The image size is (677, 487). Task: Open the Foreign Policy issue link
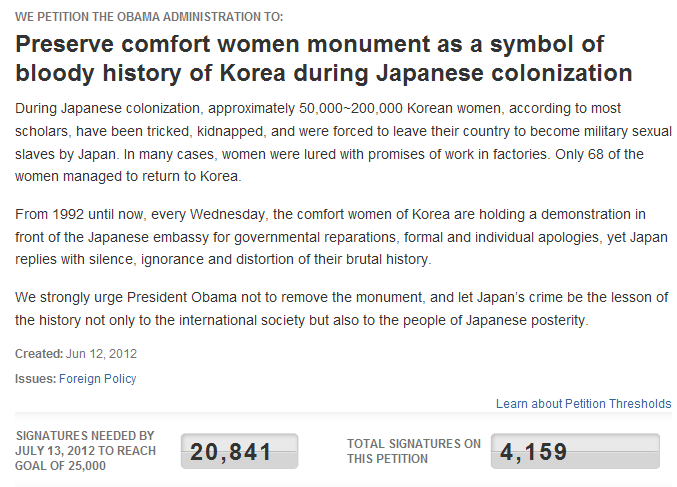coord(97,379)
